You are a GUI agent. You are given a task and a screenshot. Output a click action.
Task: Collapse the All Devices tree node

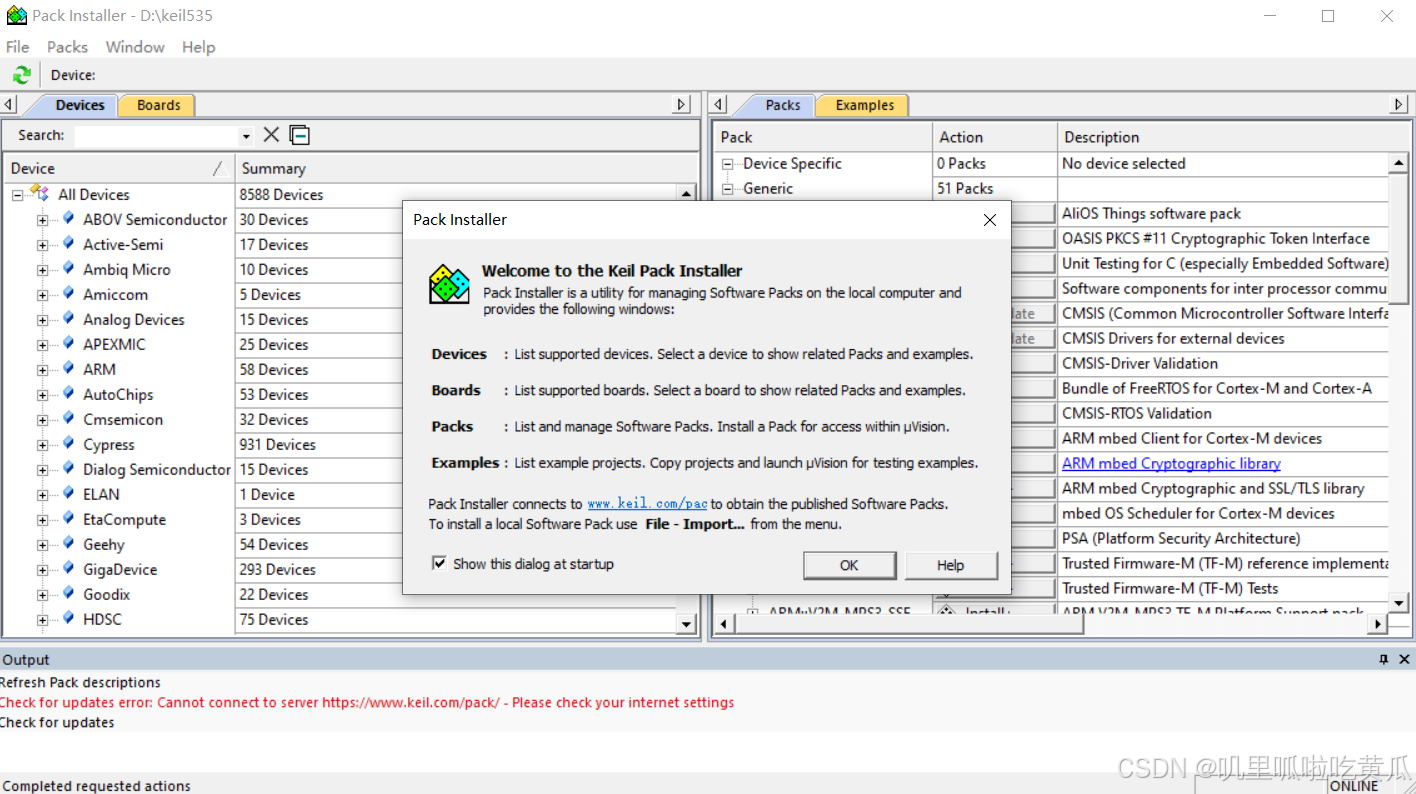[x=17, y=195]
